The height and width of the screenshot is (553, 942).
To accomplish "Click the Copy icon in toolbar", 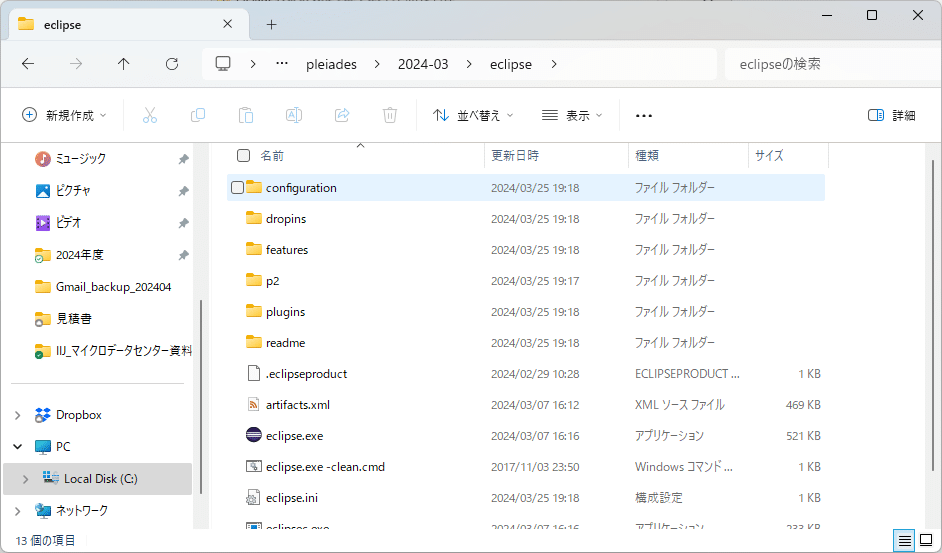I will [x=198, y=115].
